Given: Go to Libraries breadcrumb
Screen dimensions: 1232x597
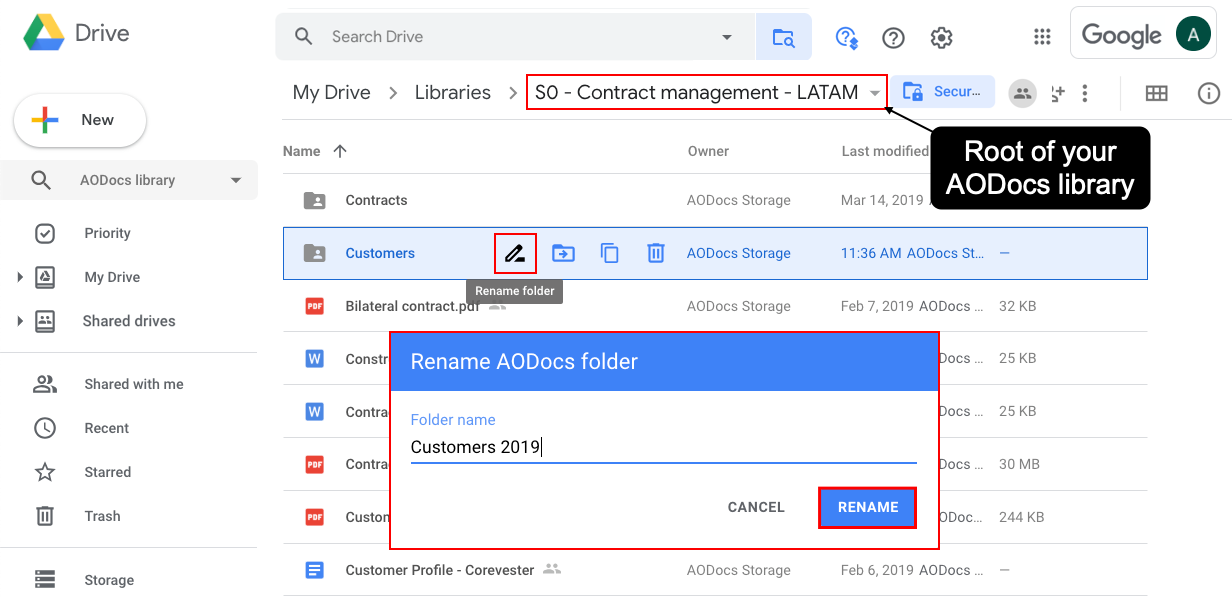Looking at the screenshot, I should (453, 92).
